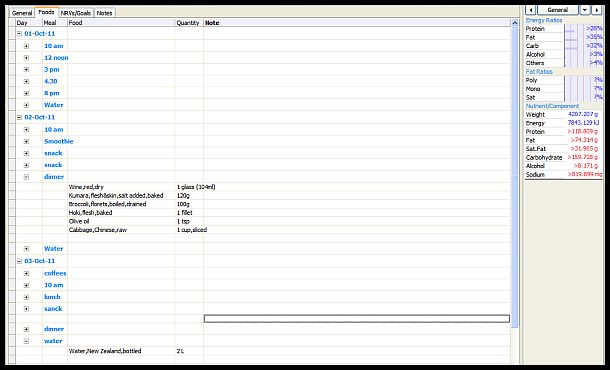Screen dimensions: 610x370
Task: Select the Hoki,flesh,baked food row
Action: (x=91, y=213)
